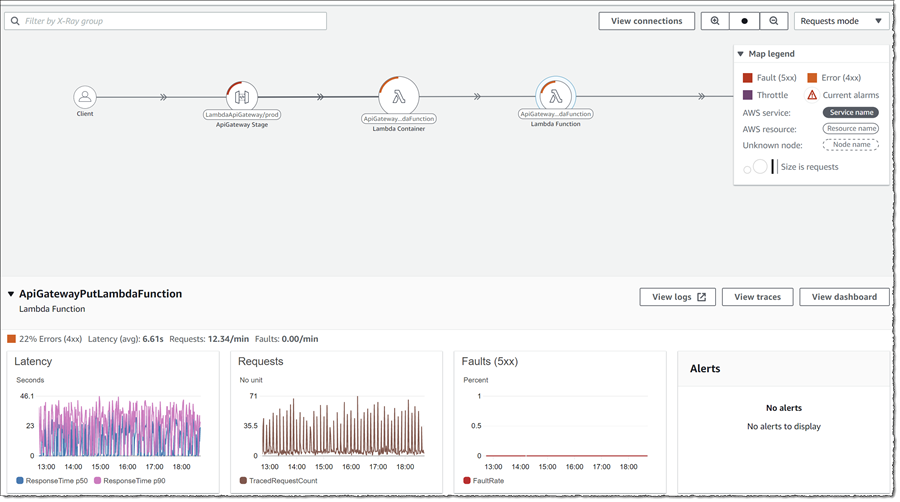The width and height of the screenshot is (900, 502).
Task: Click the View traces button
Action: coord(757,297)
